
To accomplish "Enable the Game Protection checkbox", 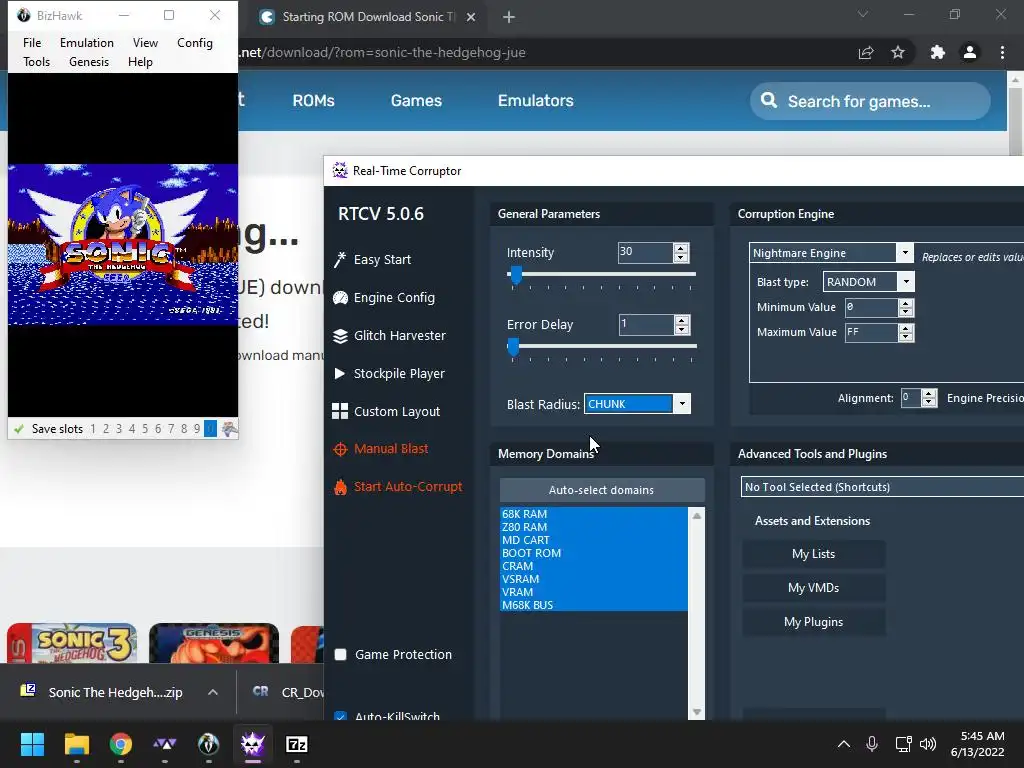I will coord(340,654).
